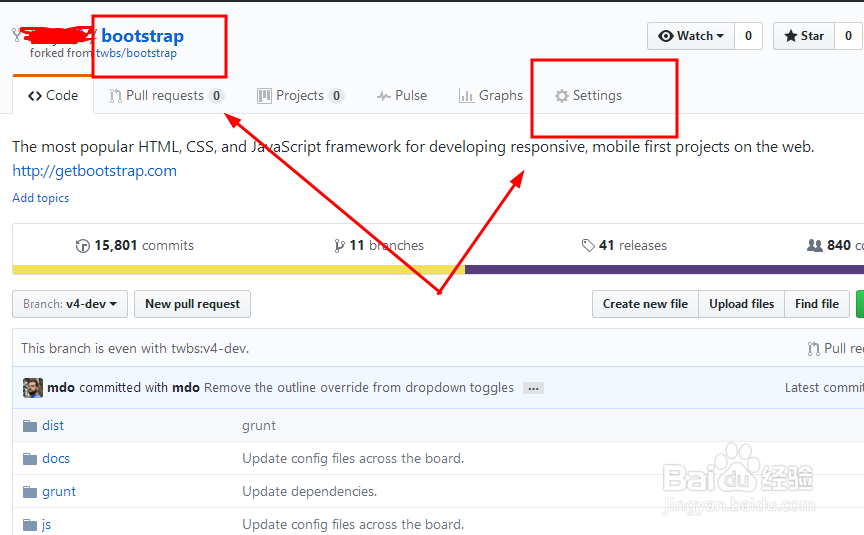This screenshot has width=864, height=535.
Task: Open the Branch v4-dev dropdown
Action: [70, 304]
